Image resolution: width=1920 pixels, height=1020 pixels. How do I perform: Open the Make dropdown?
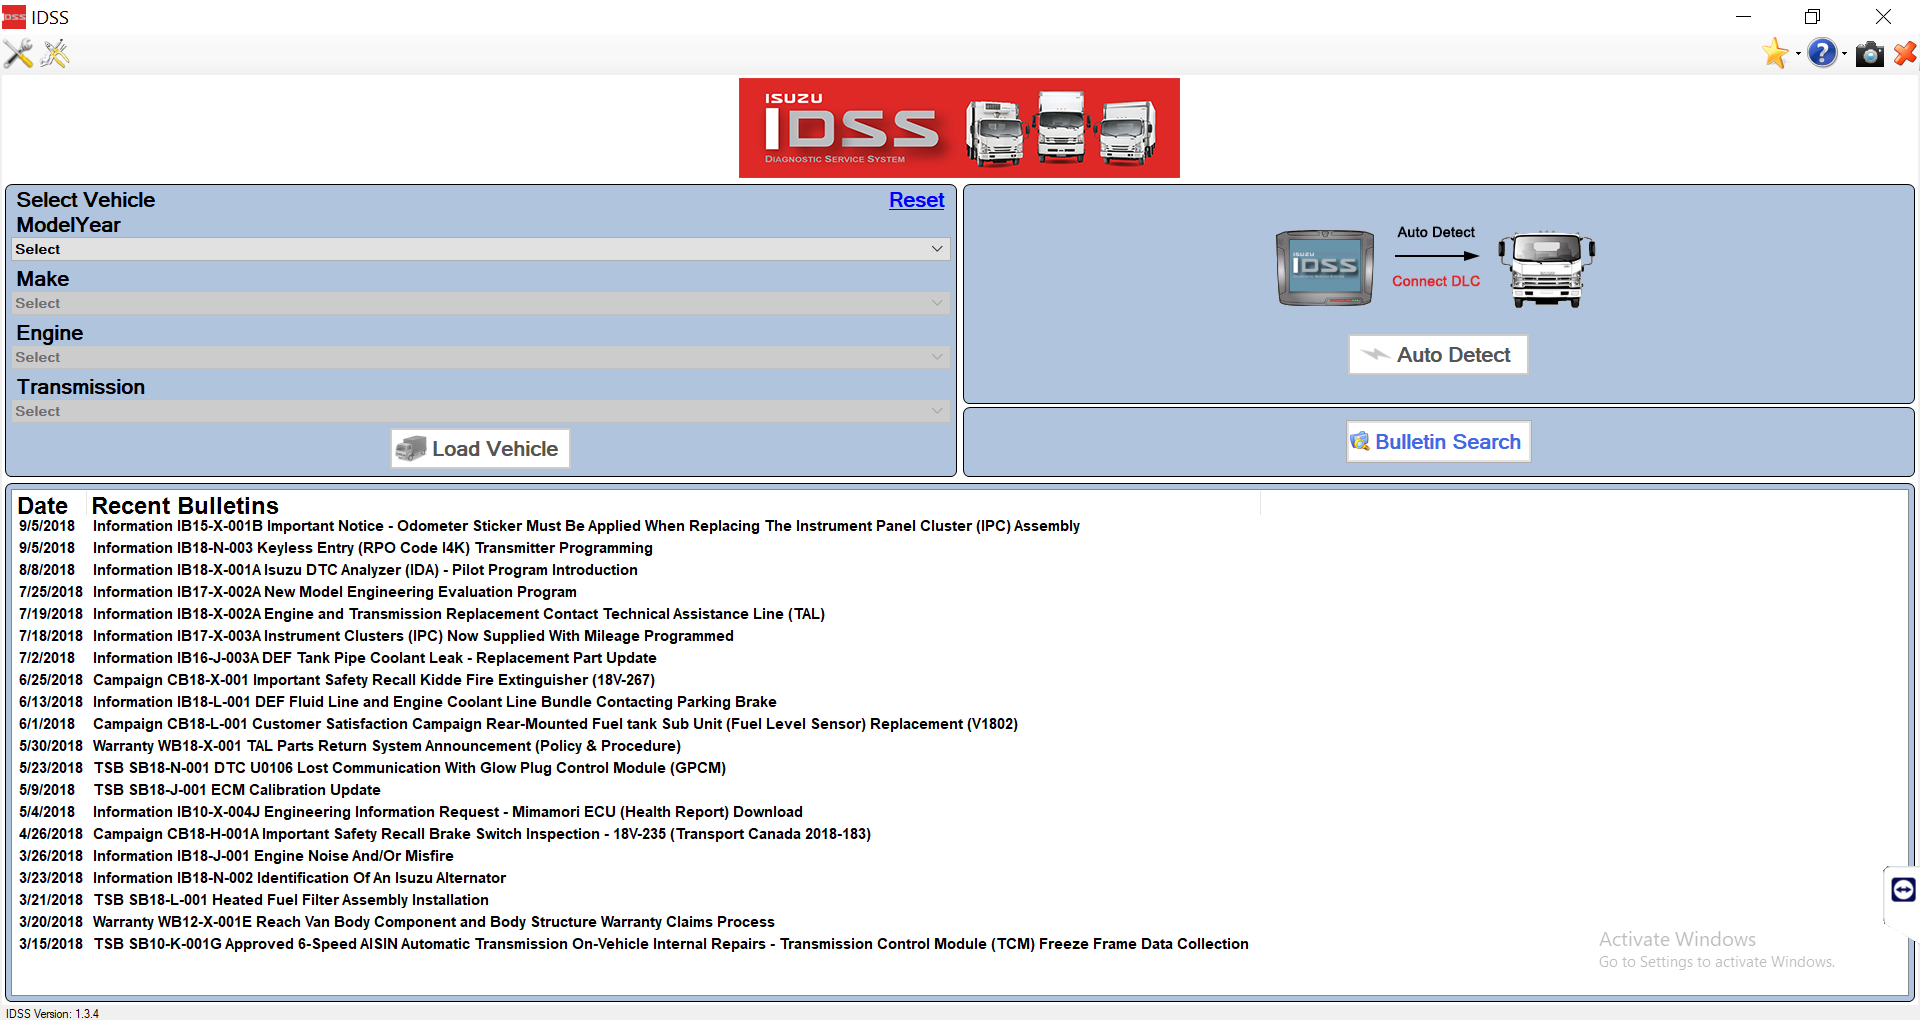pos(480,303)
